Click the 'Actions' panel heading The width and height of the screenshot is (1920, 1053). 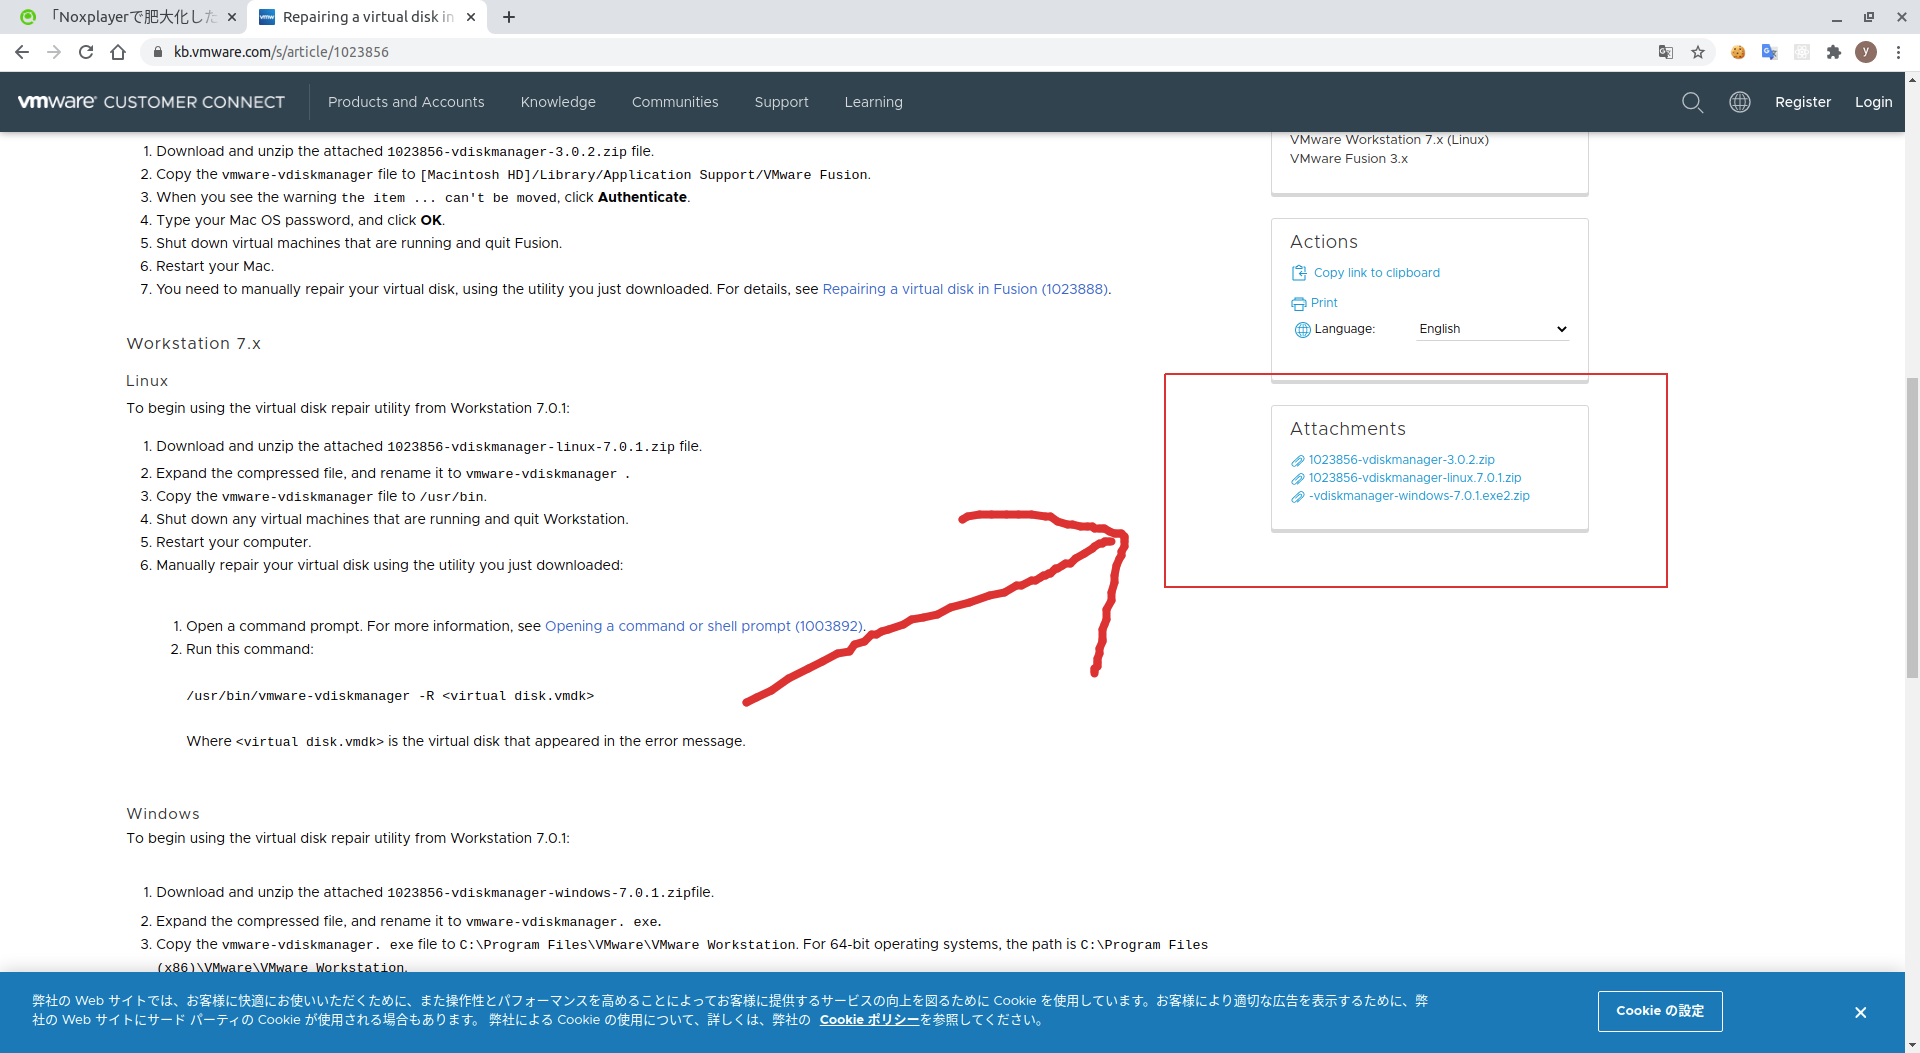[1324, 242]
